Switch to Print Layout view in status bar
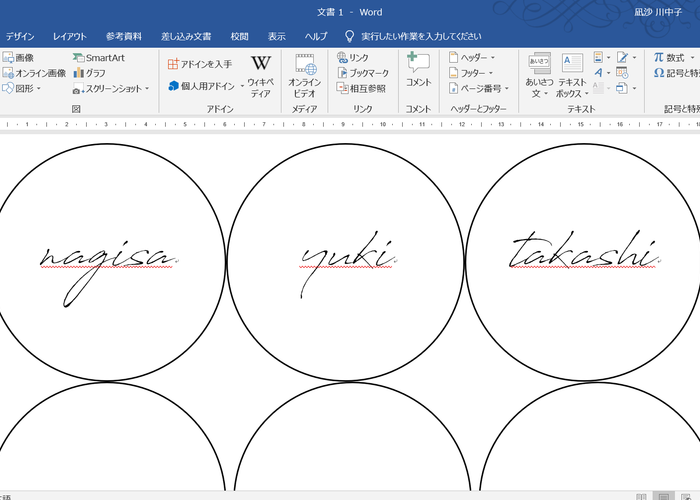 coord(664,496)
